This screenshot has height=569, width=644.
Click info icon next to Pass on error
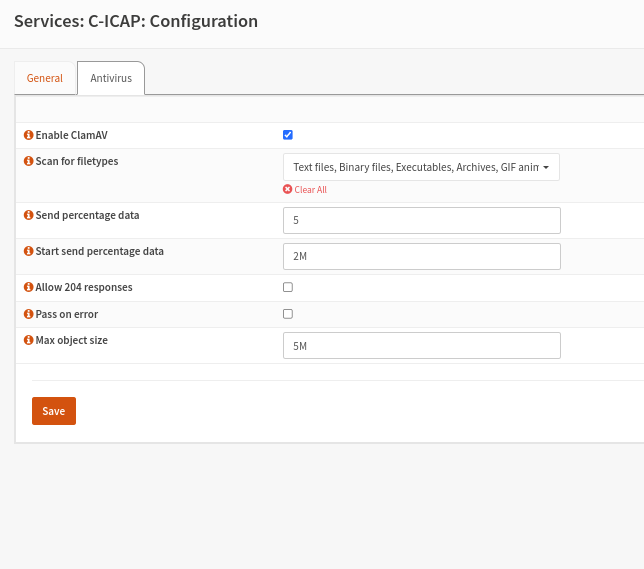click(x=28, y=314)
